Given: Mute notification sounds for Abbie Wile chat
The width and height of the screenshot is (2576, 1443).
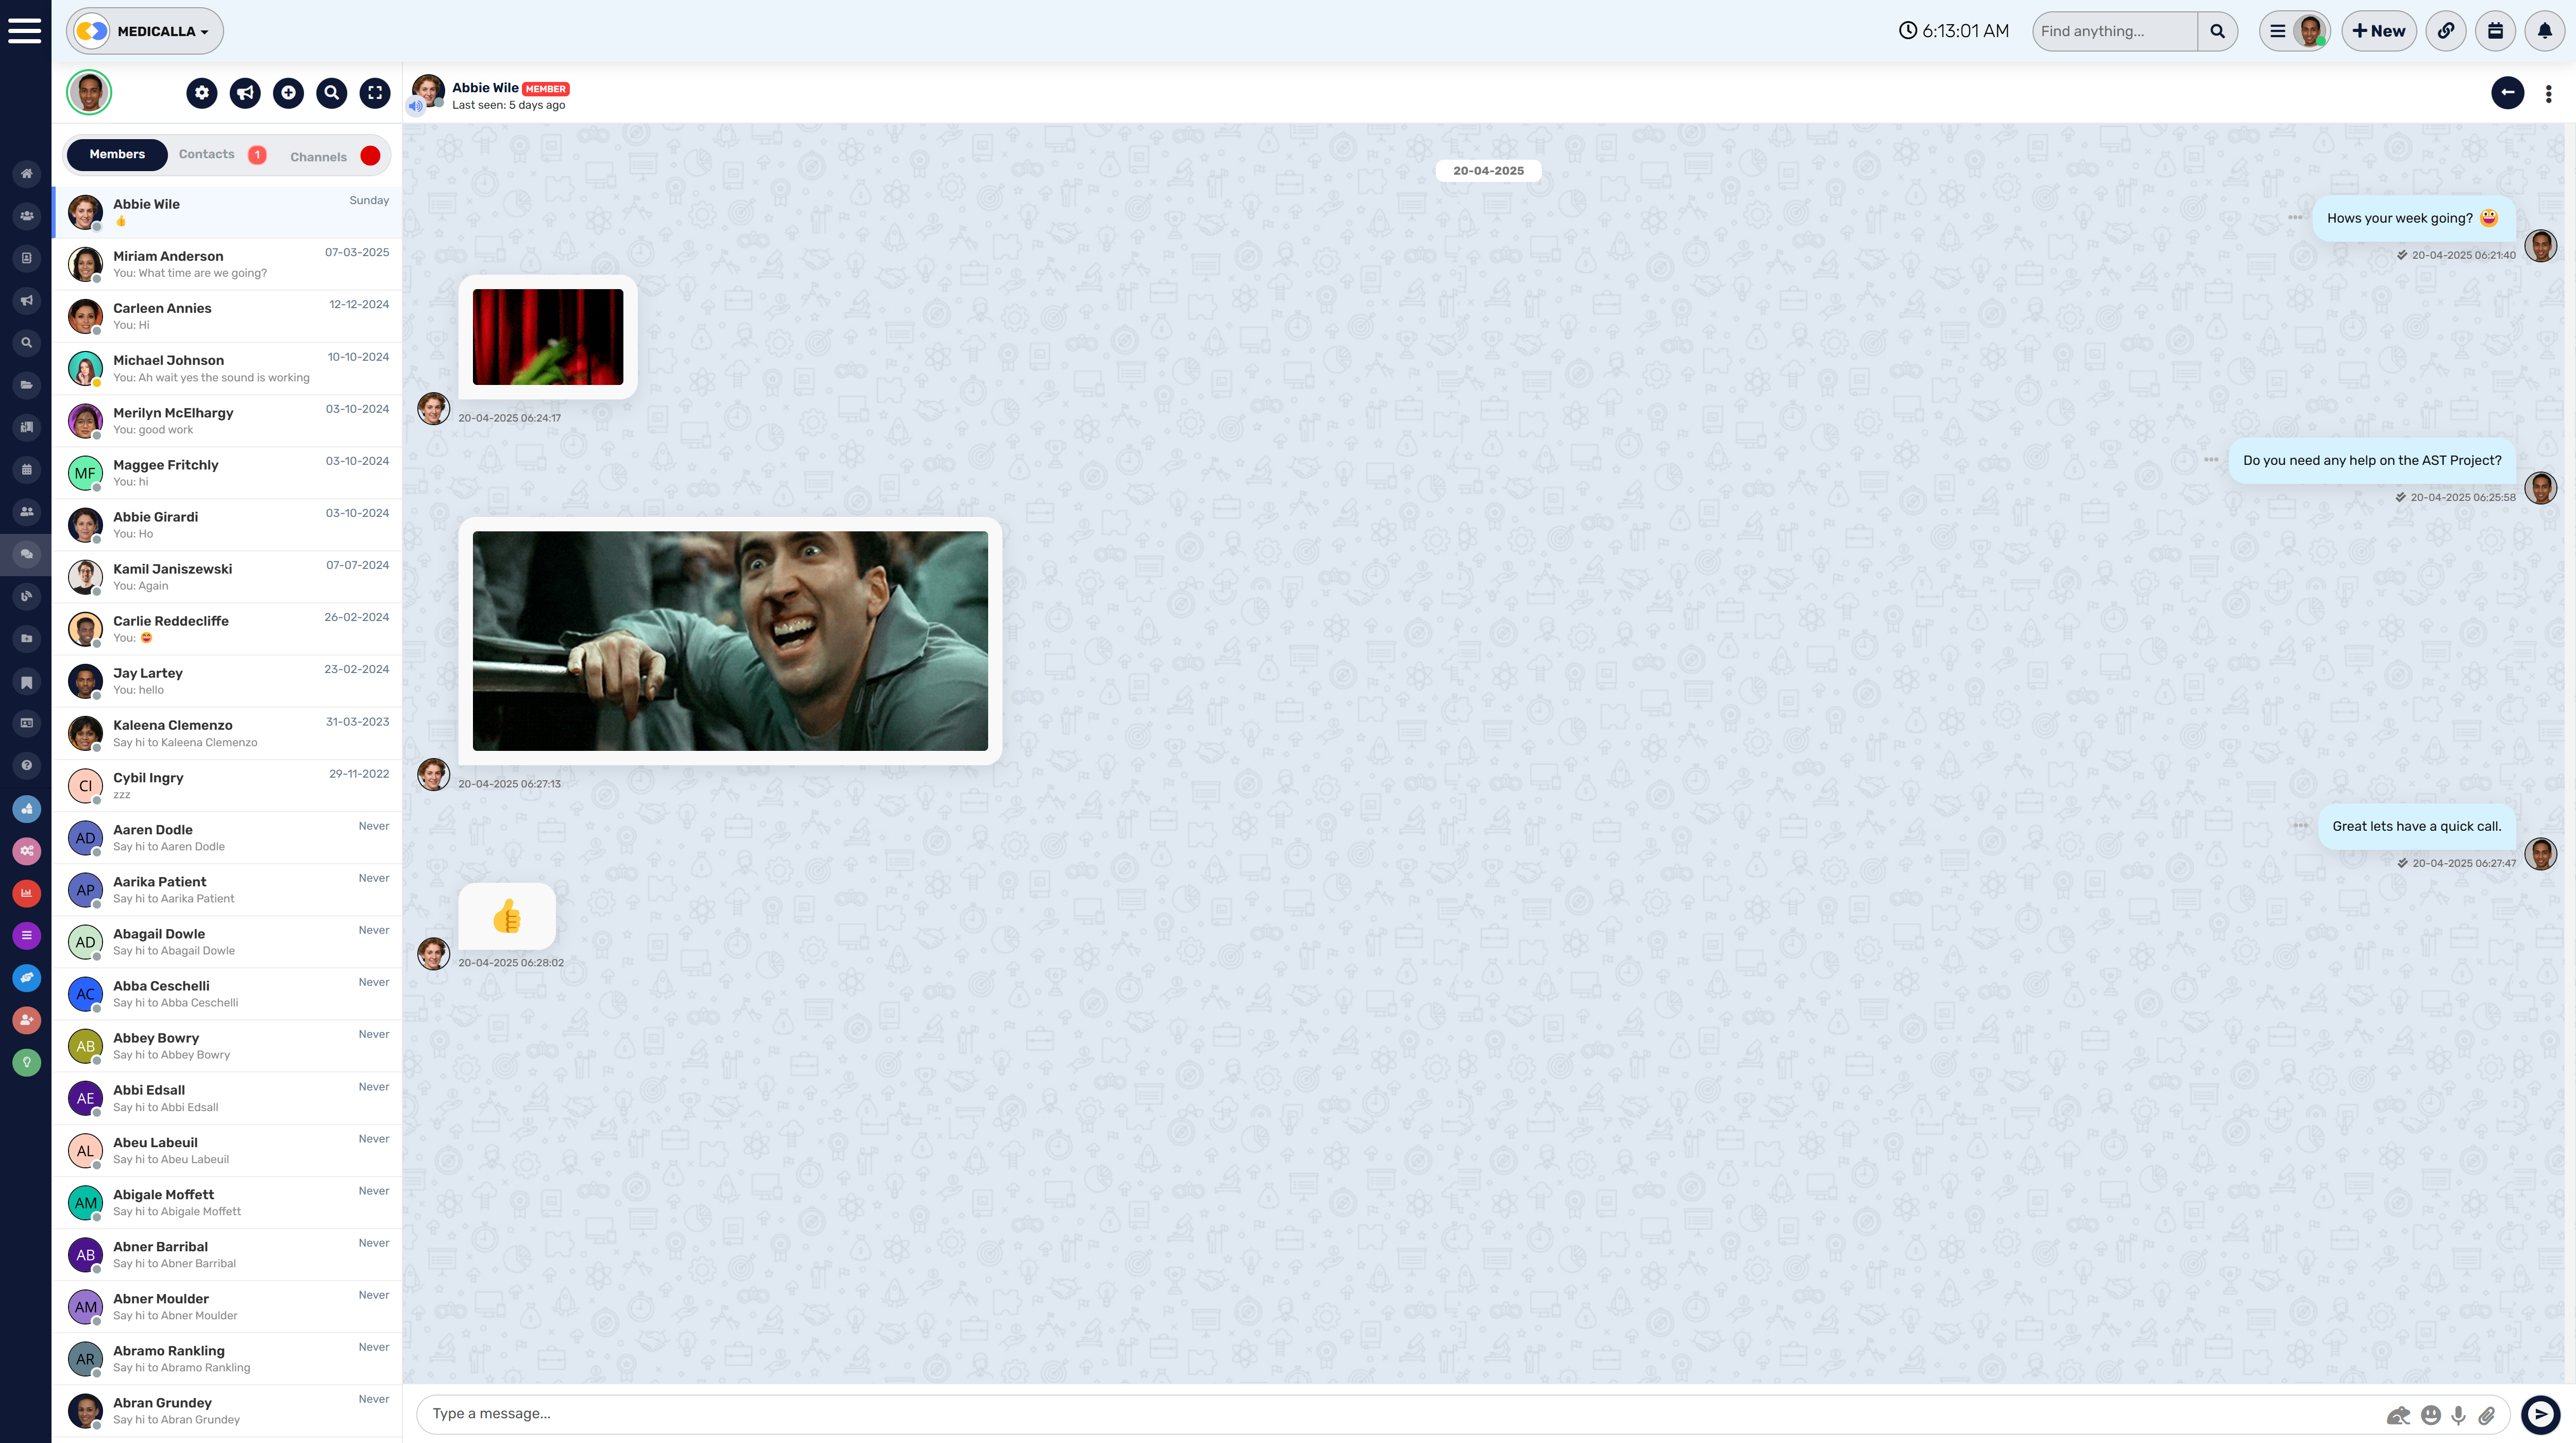Looking at the screenshot, I should coord(415,106).
